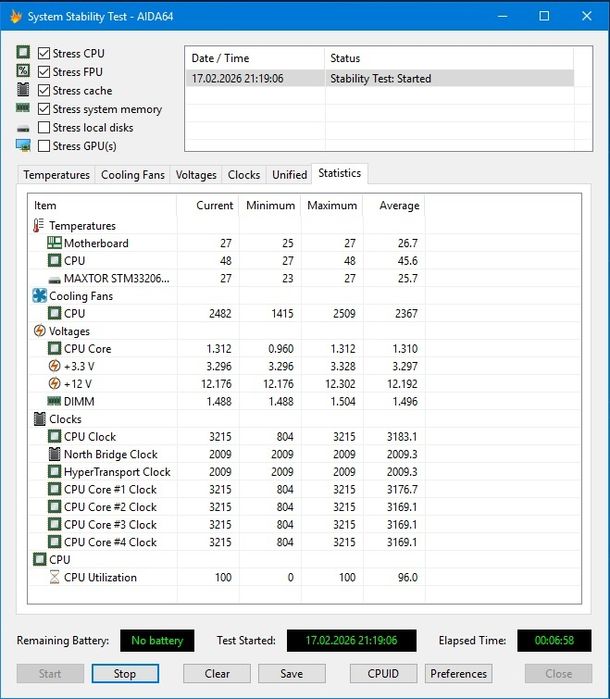610x699 pixels.
Task: Click the monitor icon beside Stress GPU(s)
Action: tap(23, 145)
